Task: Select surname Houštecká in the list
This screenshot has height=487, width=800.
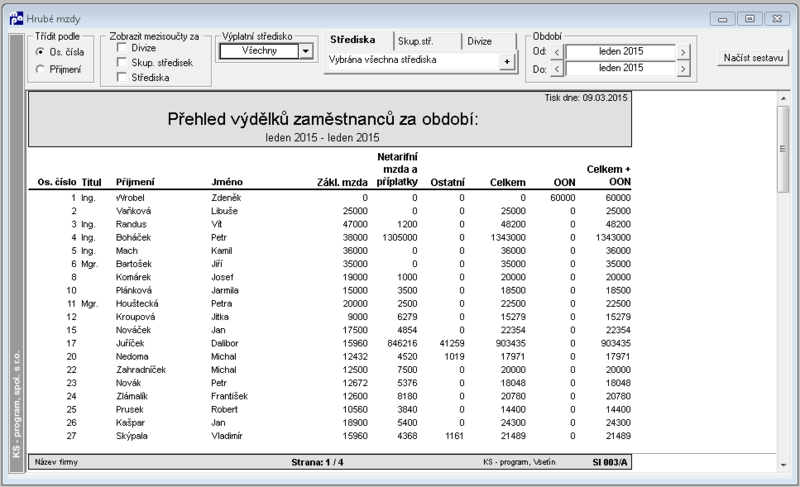Action: pyautogui.click(x=137, y=304)
